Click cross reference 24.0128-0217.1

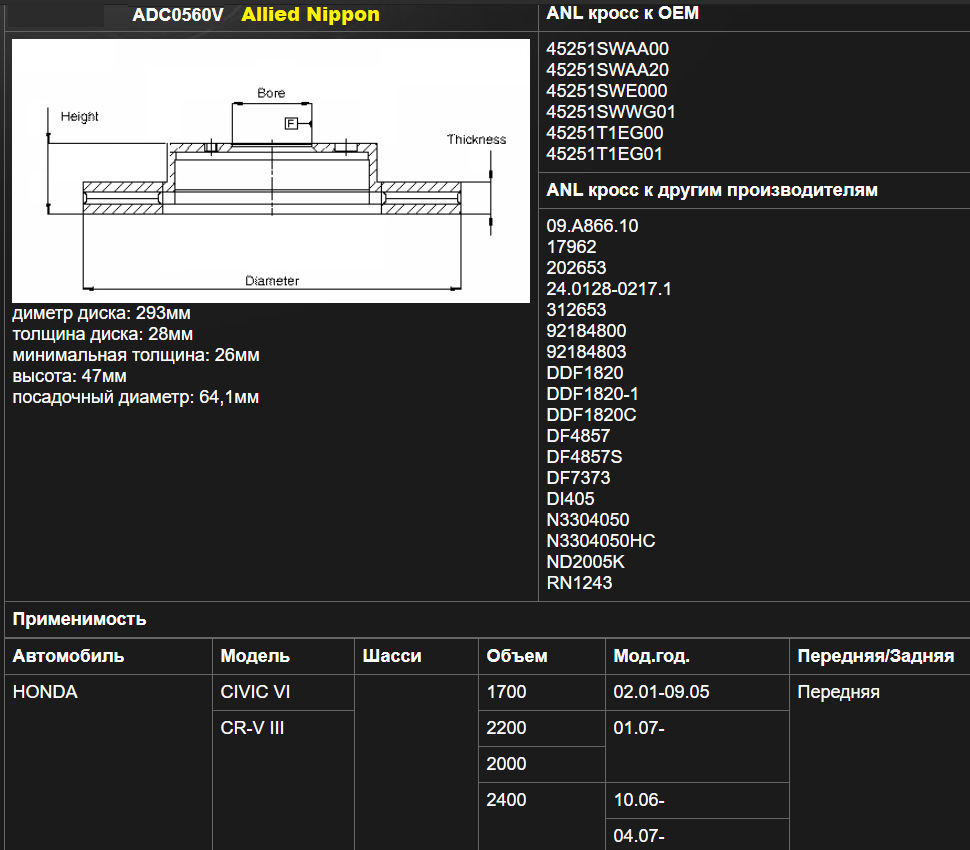[609, 289]
